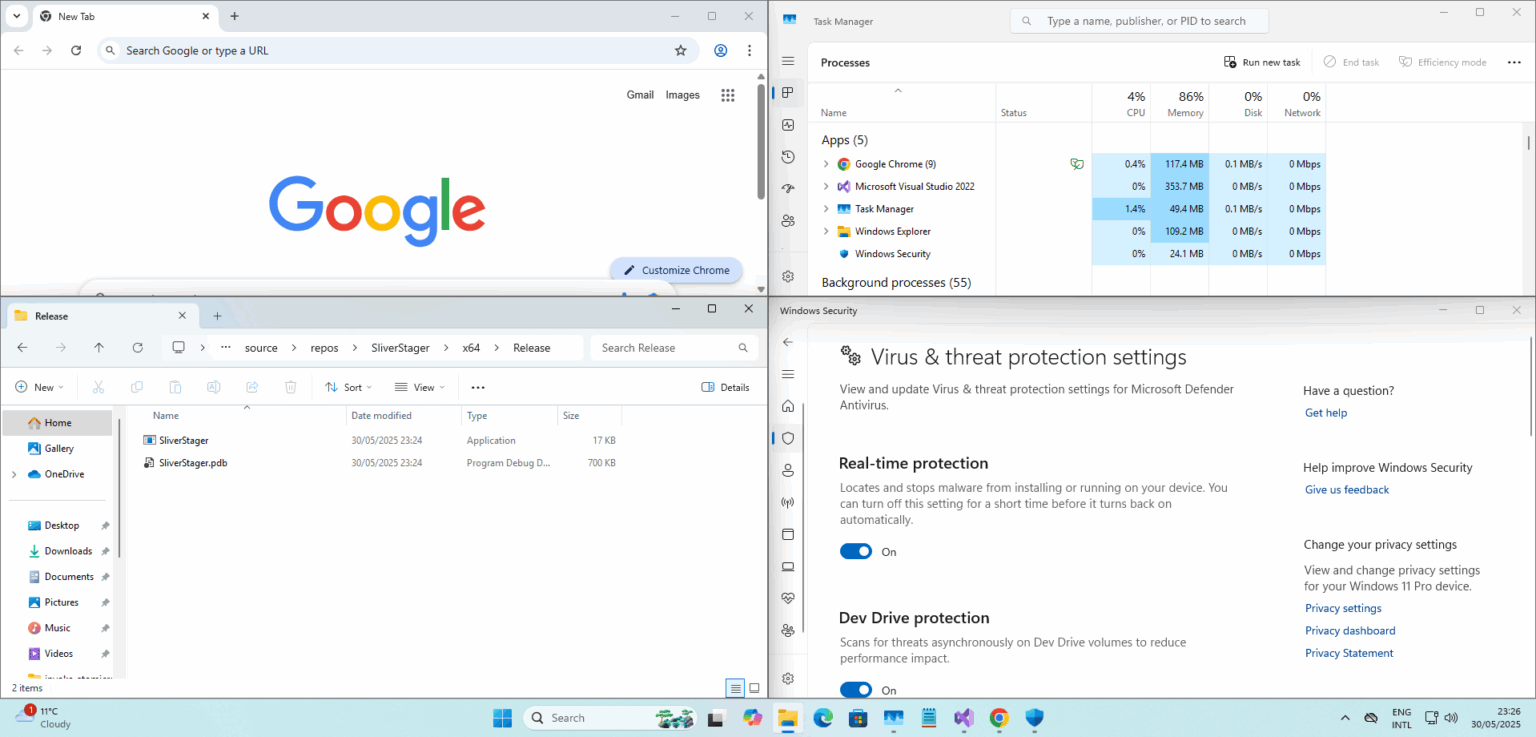This screenshot has width=1536, height=737.
Task: Toggle the details pane in File Explorer
Action: point(726,387)
